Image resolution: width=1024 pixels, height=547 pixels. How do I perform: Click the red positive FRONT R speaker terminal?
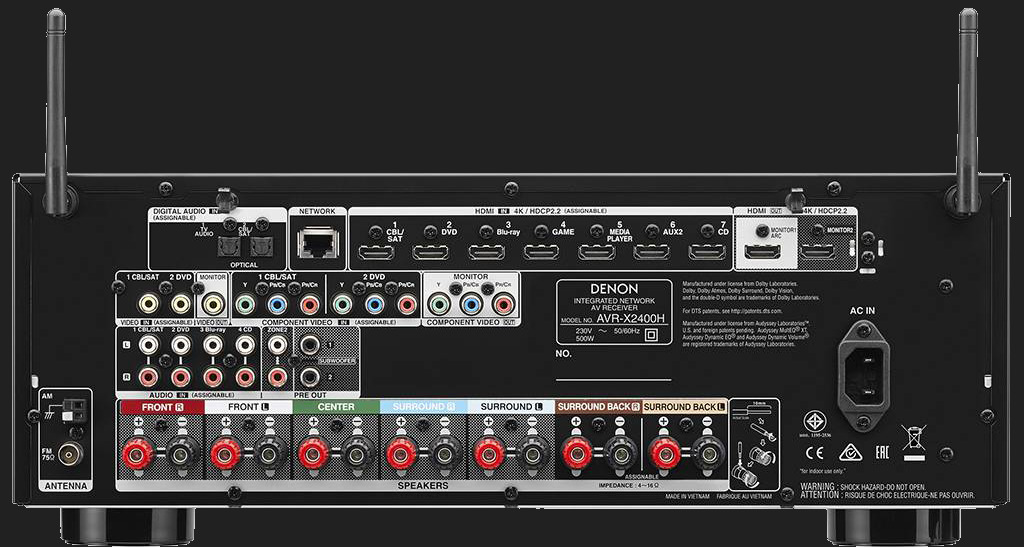coord(138,454)
